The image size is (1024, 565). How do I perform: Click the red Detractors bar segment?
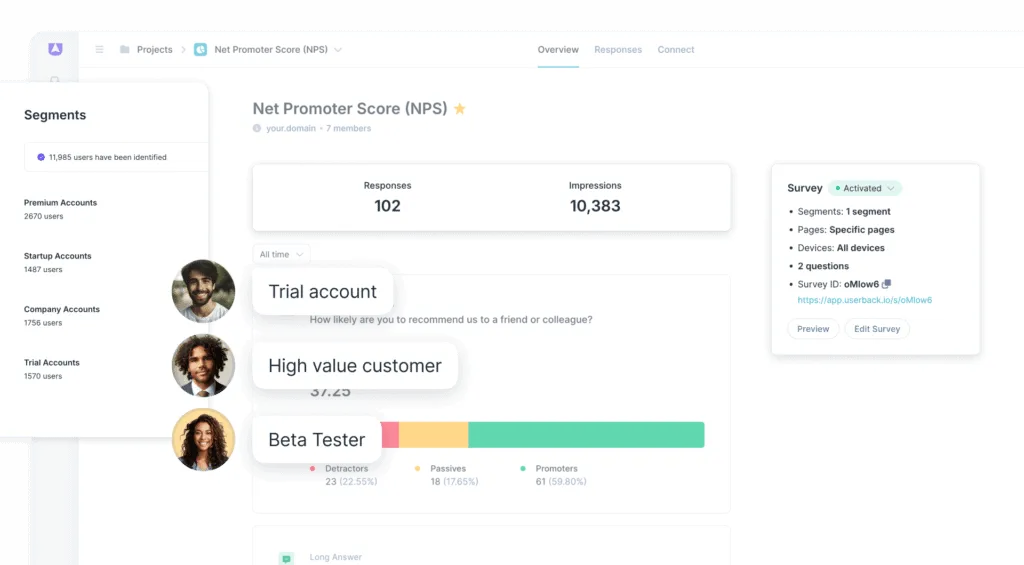(391, 435)
